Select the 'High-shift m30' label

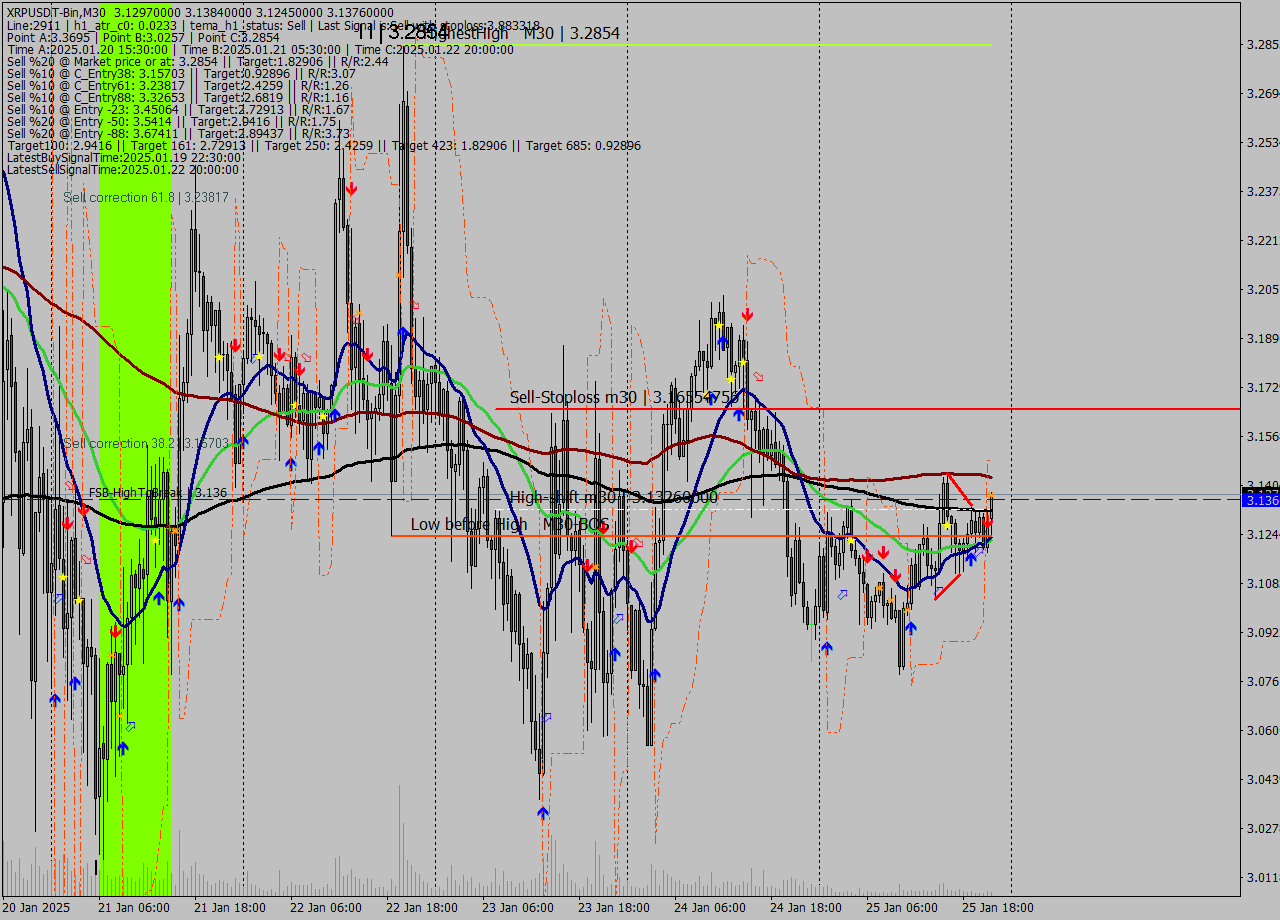click(614, 497)
